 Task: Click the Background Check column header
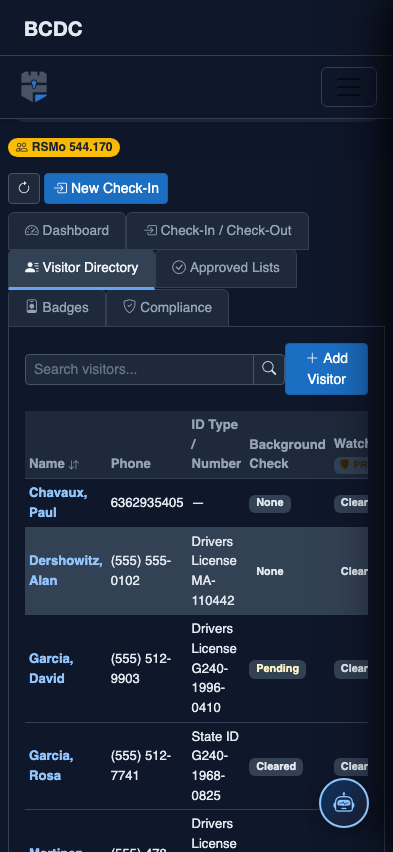click(x=287, y=454)
